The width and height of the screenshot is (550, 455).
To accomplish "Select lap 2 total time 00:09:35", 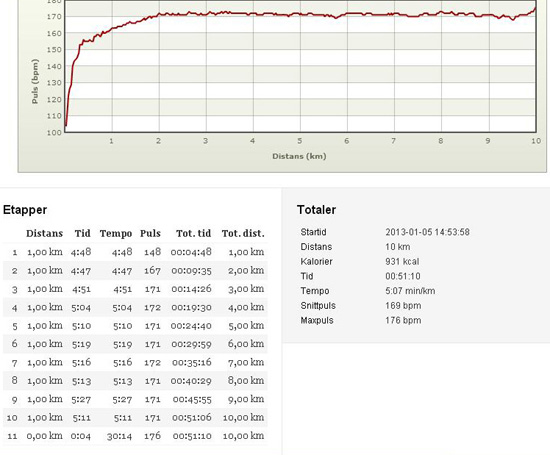I will click(191, 271).
